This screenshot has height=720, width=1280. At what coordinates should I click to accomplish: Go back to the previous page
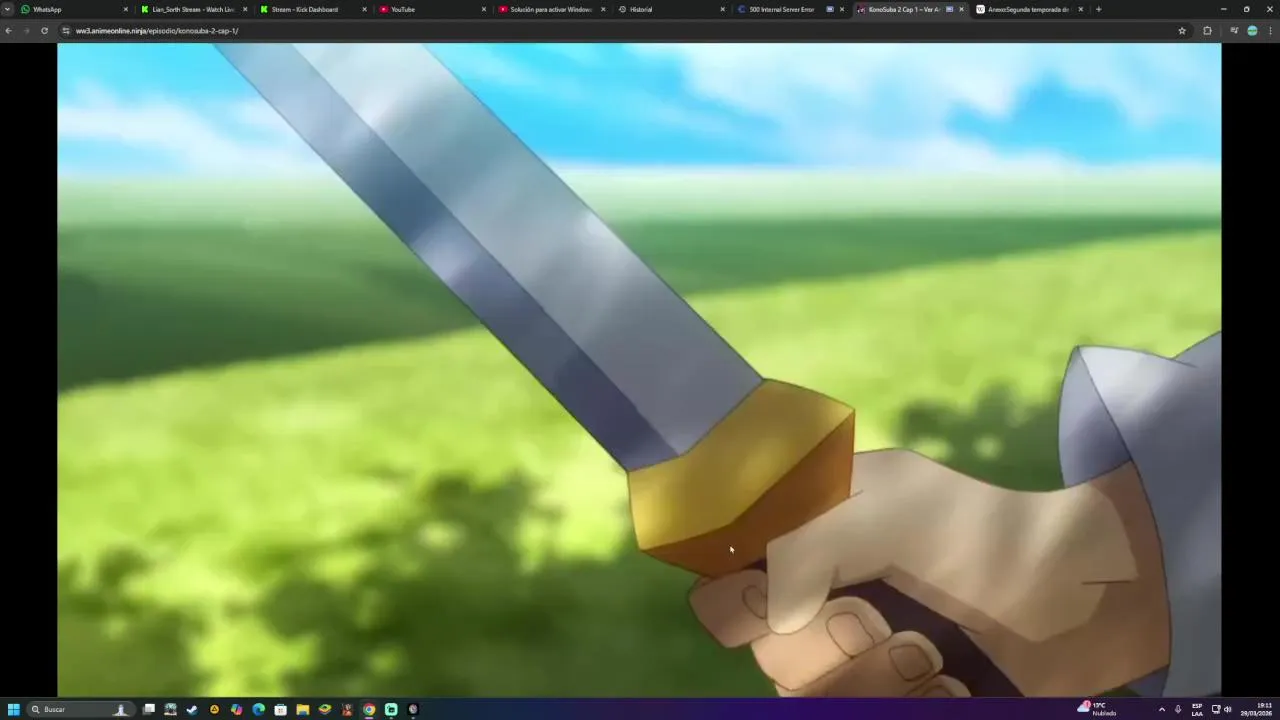tap(8, 31)
